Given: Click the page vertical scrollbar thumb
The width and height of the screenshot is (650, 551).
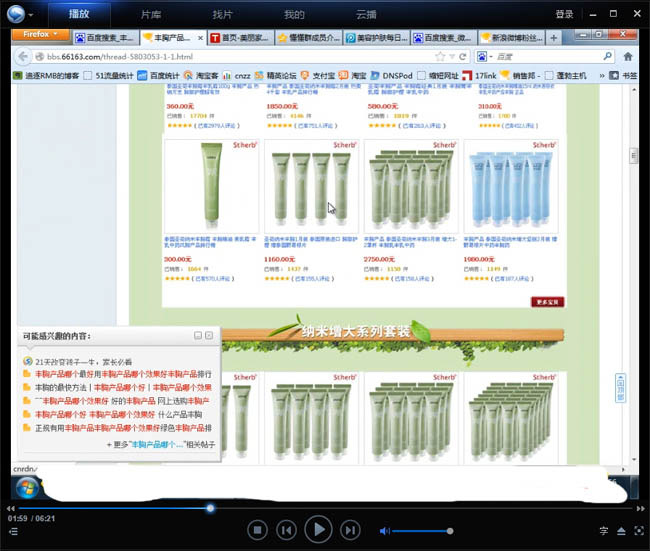Looking at the screenshot, I should pos(633,156).
